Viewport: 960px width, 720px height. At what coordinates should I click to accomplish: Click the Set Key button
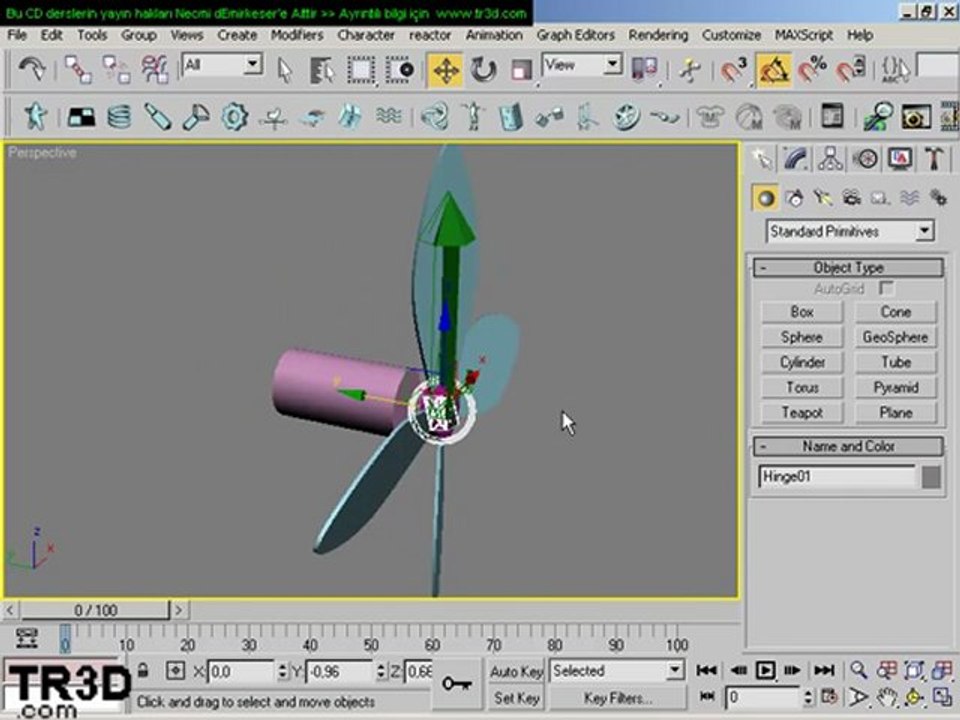516,698
